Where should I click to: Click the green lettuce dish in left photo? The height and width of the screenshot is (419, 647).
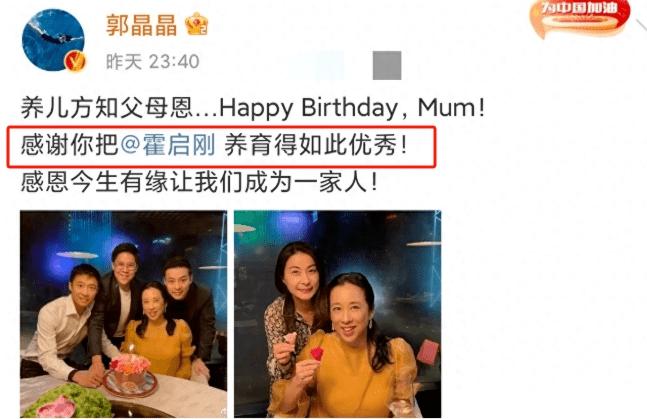click(68, 401)
